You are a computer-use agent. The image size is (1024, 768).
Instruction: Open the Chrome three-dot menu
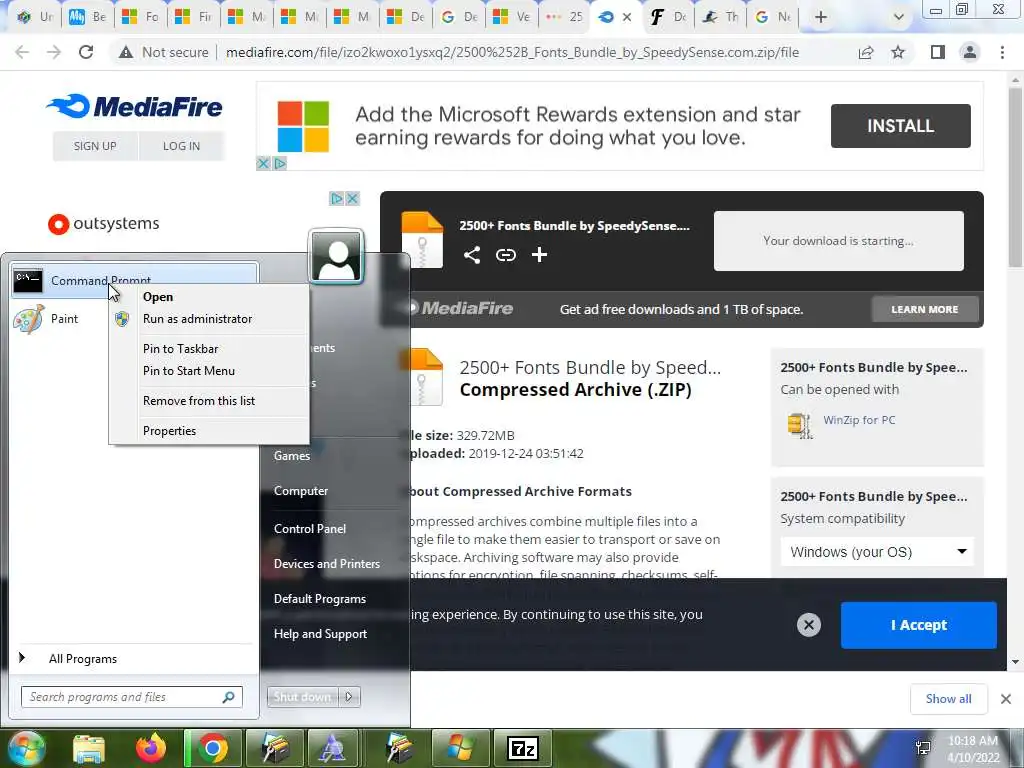tap(1002, 52)
